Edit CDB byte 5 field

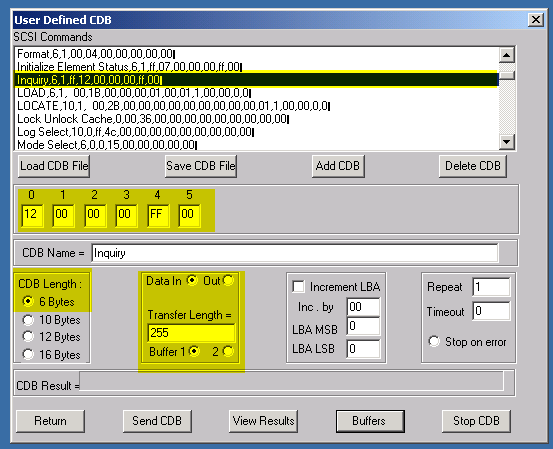pos(189,215)
